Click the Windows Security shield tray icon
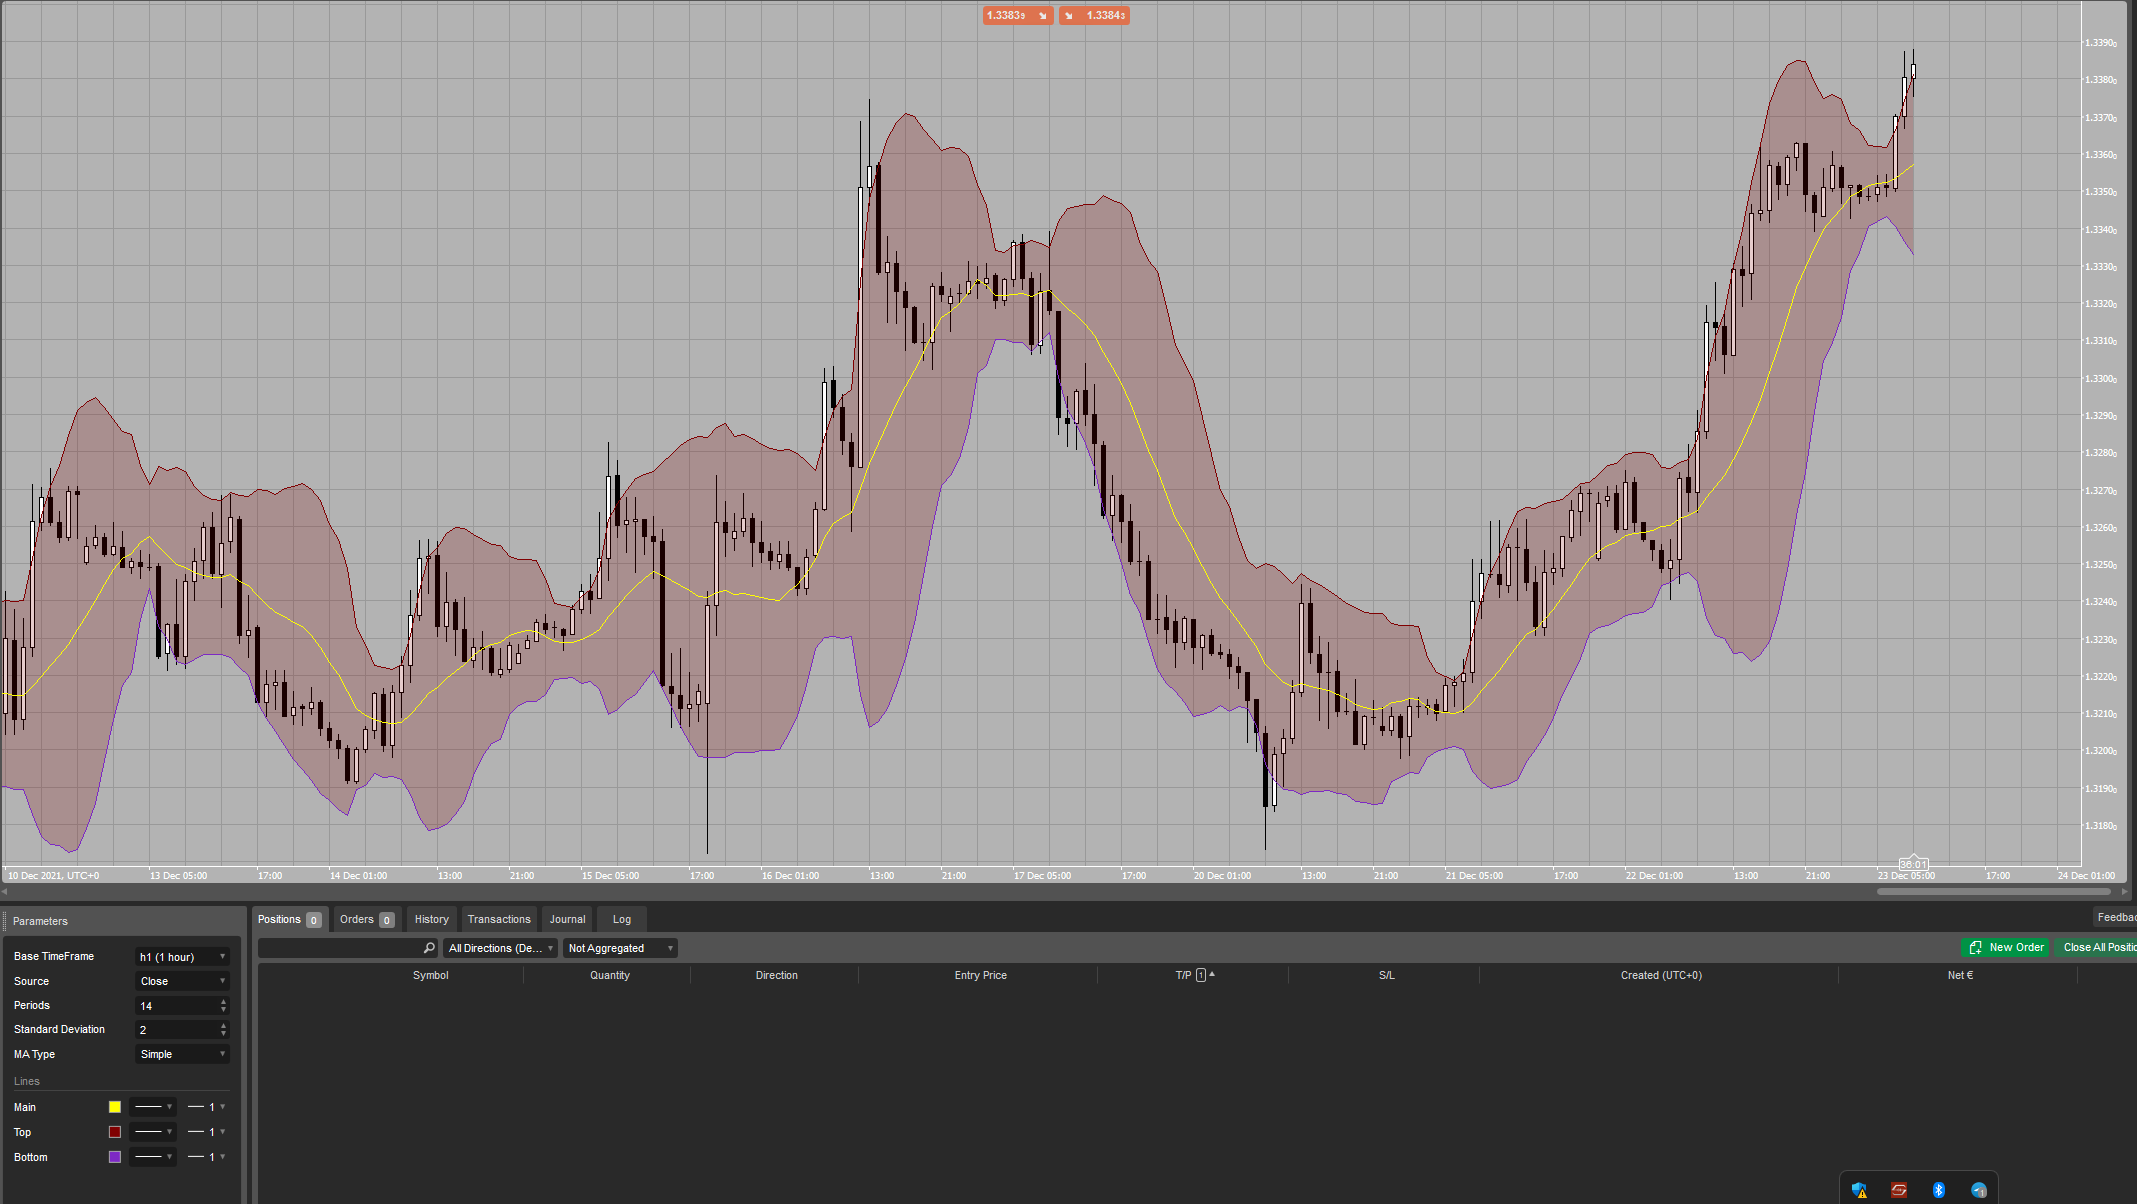The image size is (2137, 1204). pyautogui.click(x=1859, y=1190)
